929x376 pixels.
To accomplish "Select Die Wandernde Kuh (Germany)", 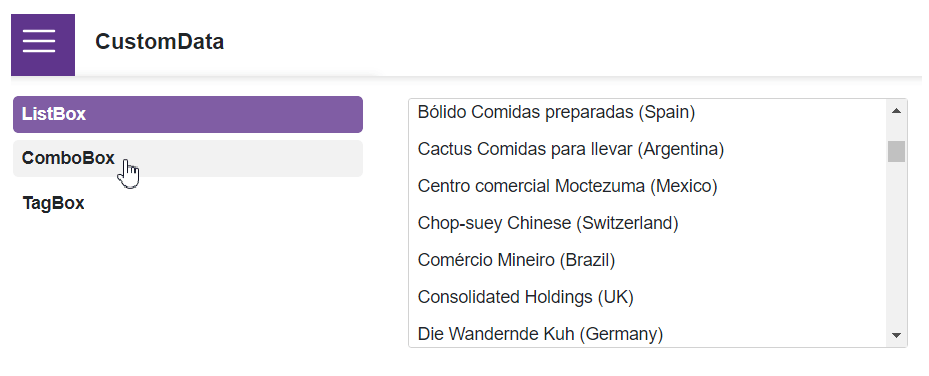I will point(648,332).
